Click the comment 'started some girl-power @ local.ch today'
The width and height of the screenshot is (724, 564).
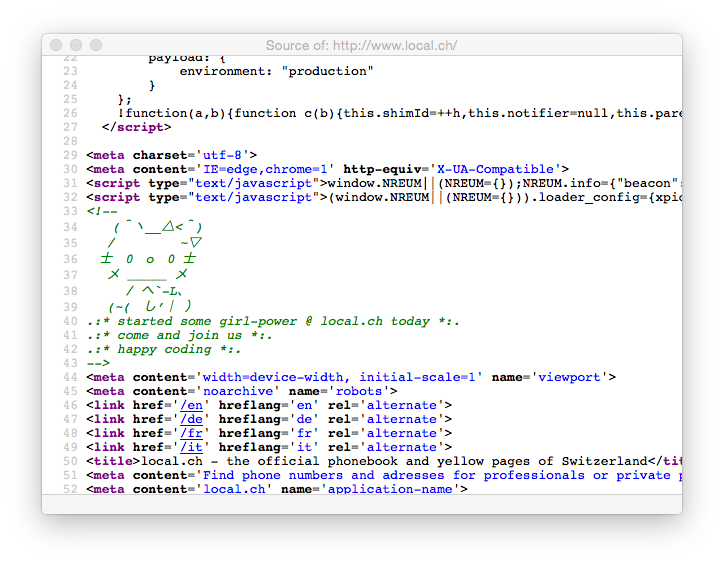tap(273, 321)
